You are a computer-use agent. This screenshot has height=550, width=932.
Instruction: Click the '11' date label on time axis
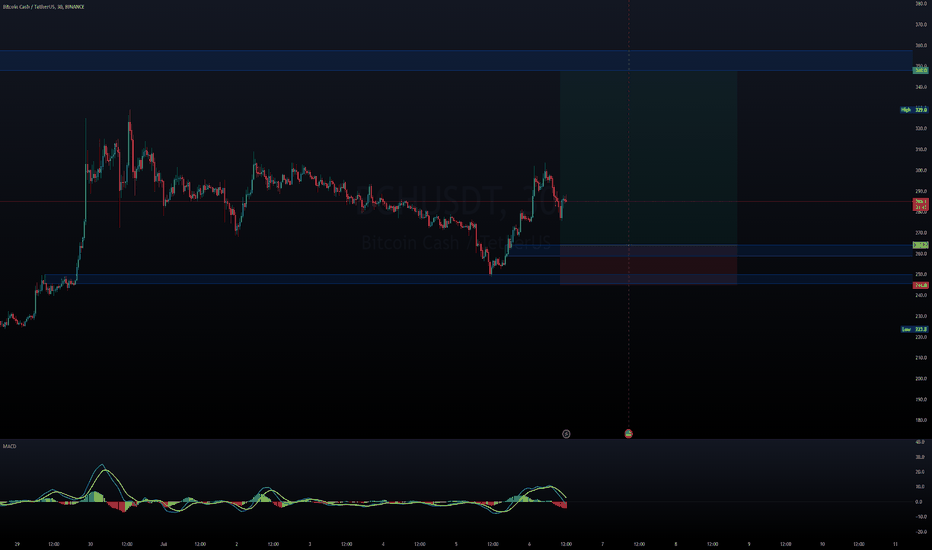point(895,543)
